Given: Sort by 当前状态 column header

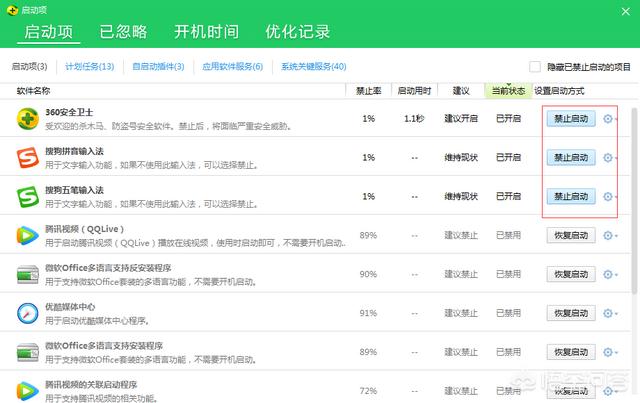Looking at the screenshot, I should (508, 91).
